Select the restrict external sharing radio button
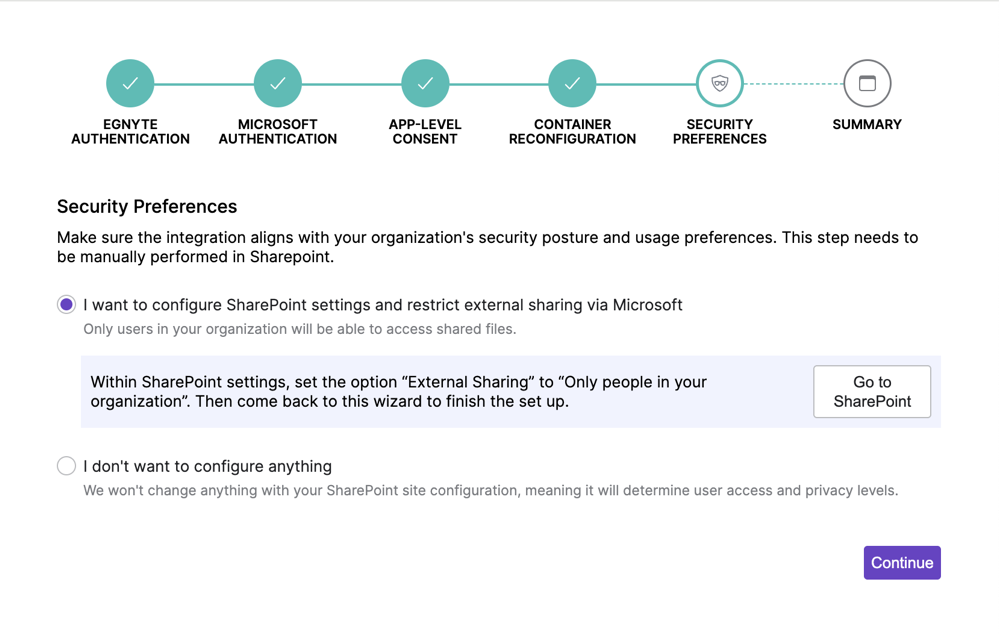Viewport: 999px width, 634px height. (66, 304)
